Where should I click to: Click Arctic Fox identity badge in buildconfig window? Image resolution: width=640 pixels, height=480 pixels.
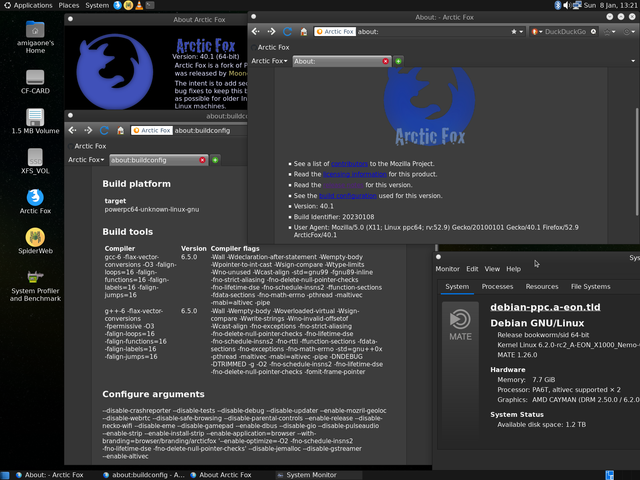152,130
